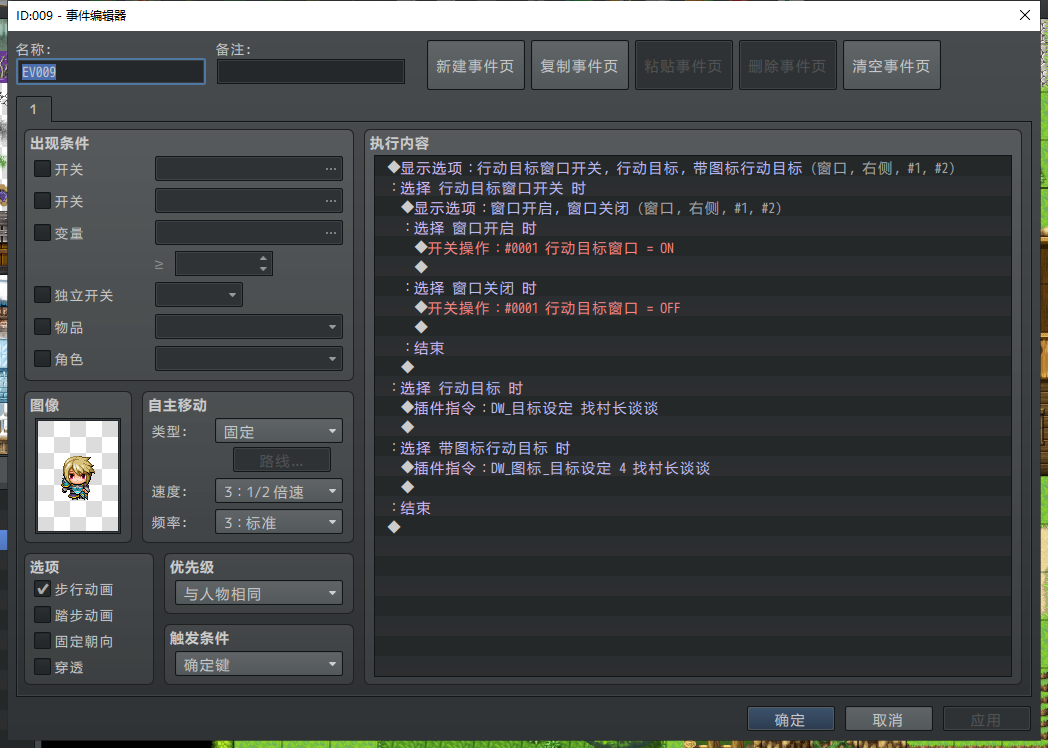This screenshot has height=748, width=1048.
Task: Select the 开关操作 行动目标窗口 = OFF line
Action: pyautogui.click(x=693, y=308)
